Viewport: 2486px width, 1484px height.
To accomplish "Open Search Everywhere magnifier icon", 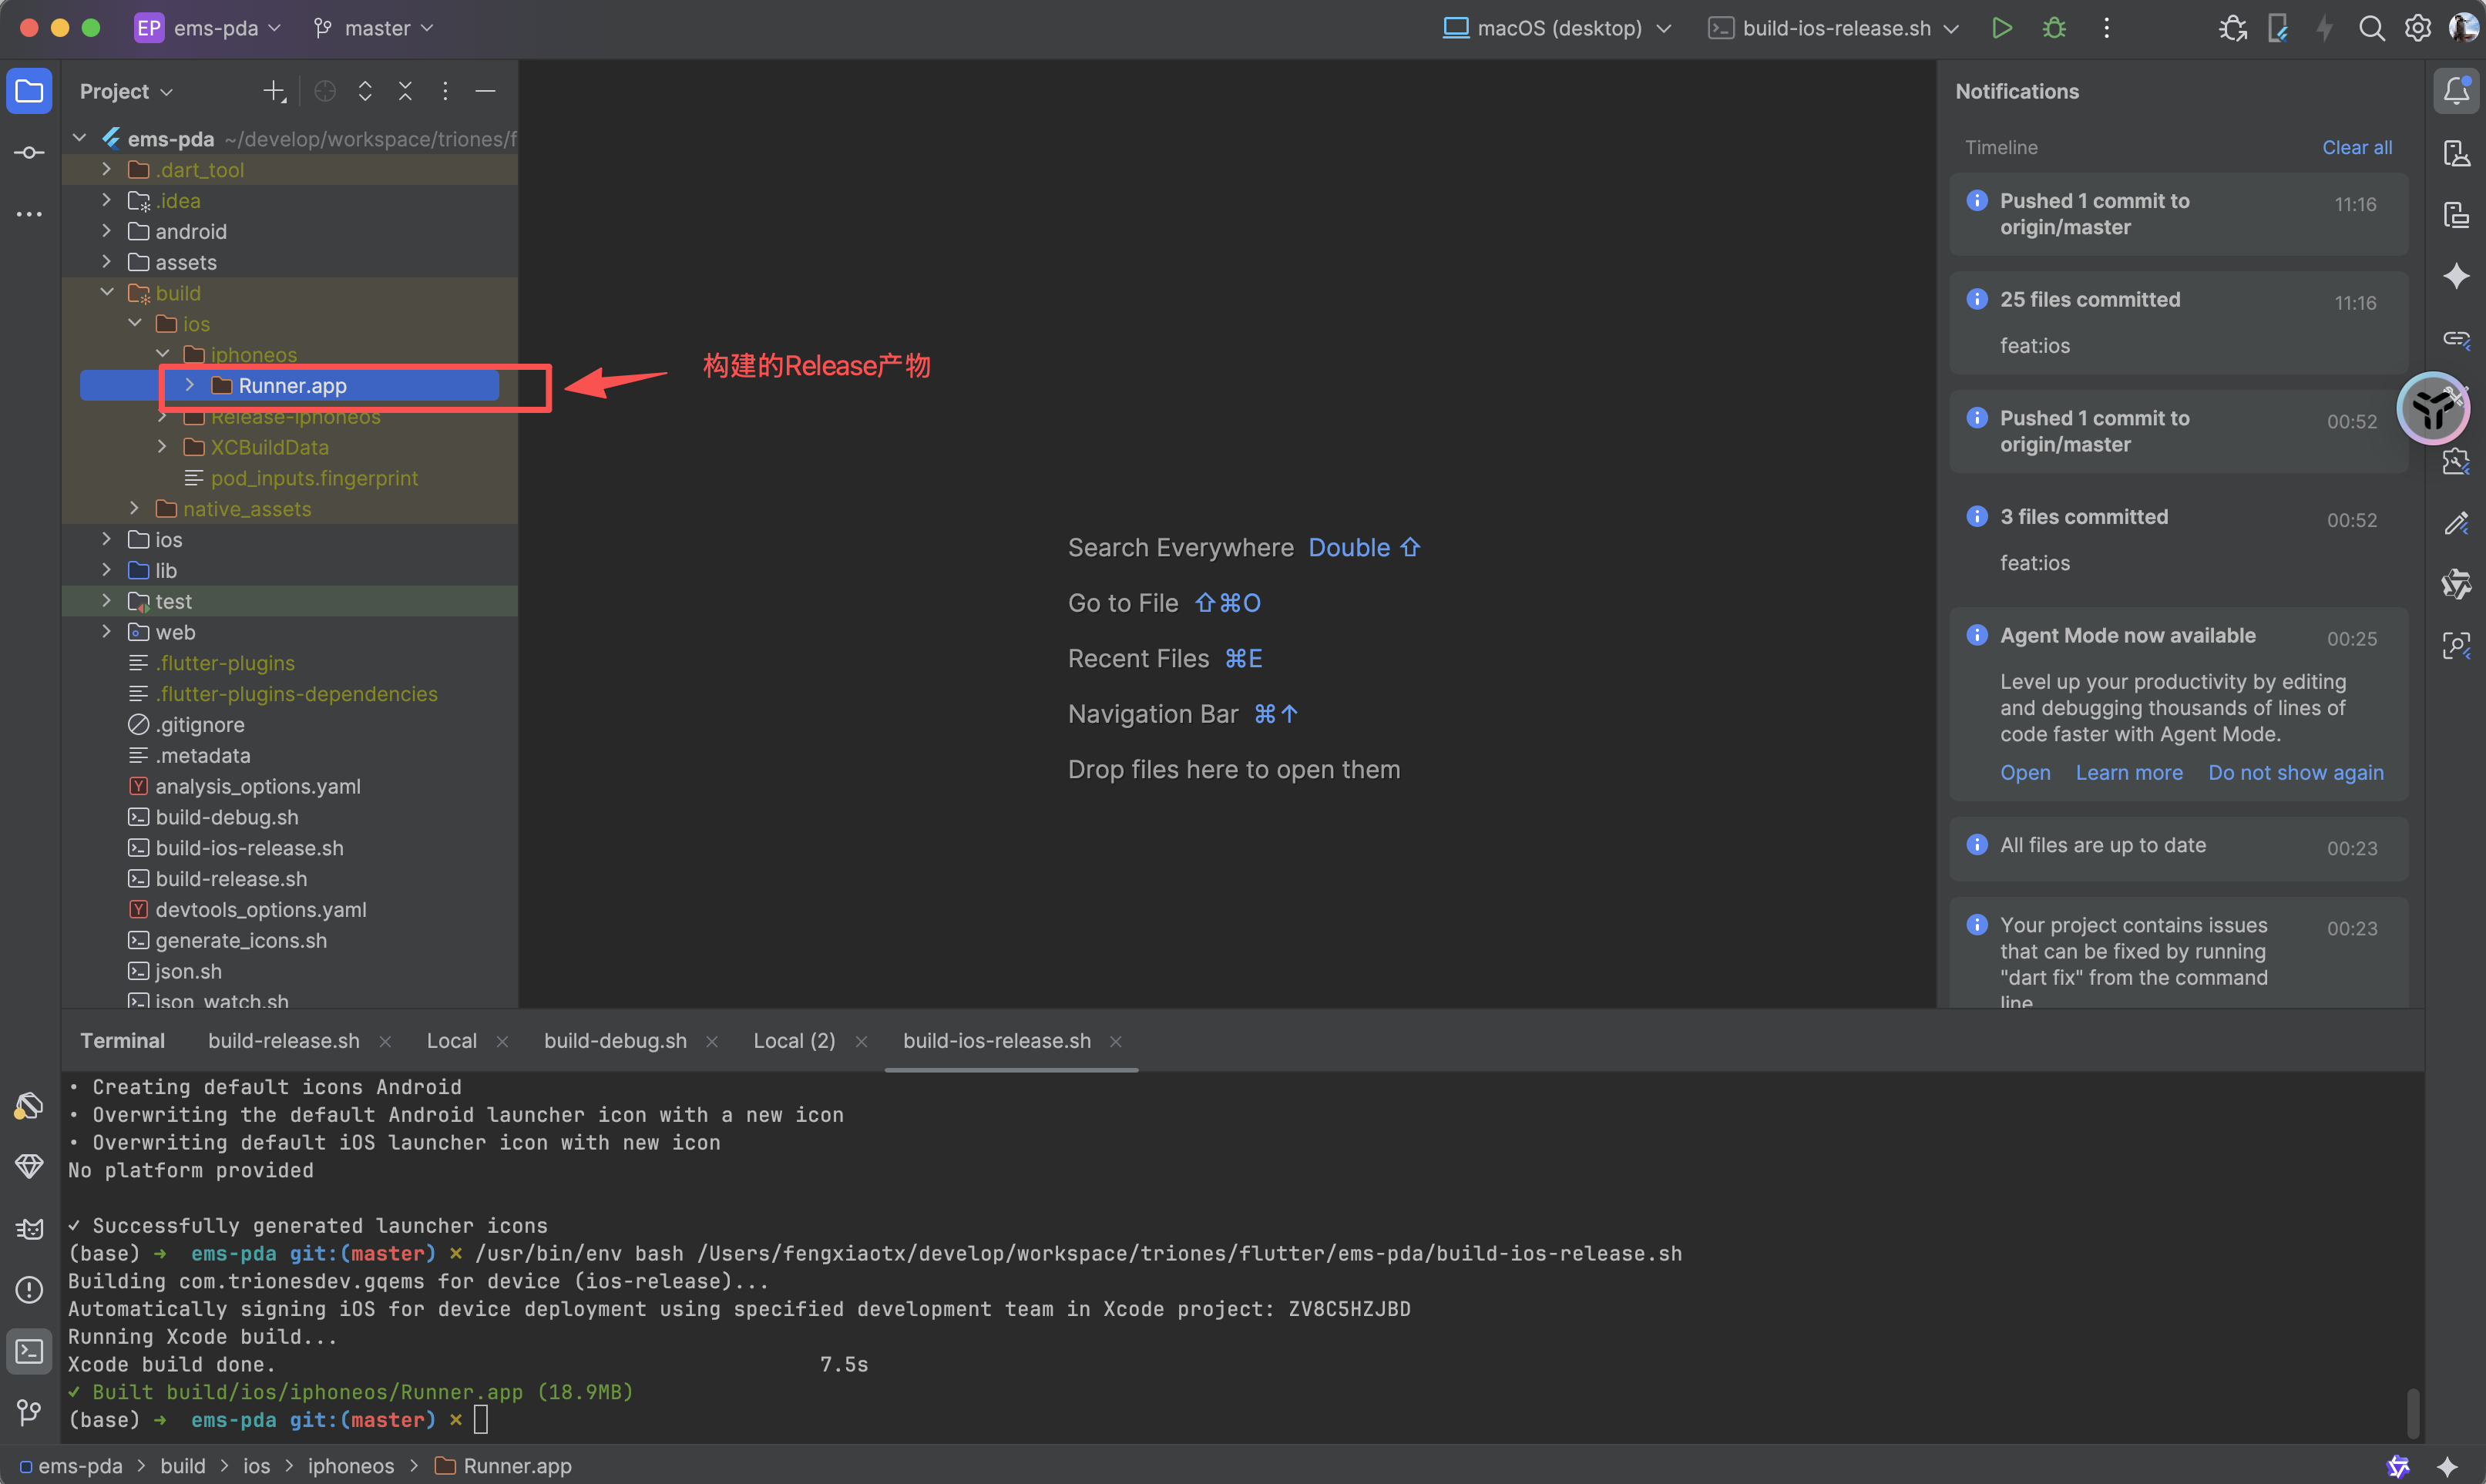I will [x=2371, y=28].
